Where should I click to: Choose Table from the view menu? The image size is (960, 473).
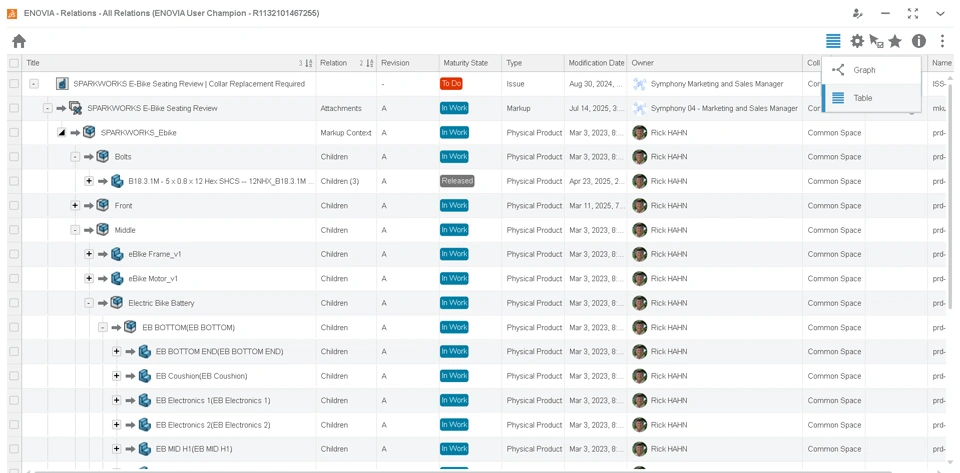(871, 98)
